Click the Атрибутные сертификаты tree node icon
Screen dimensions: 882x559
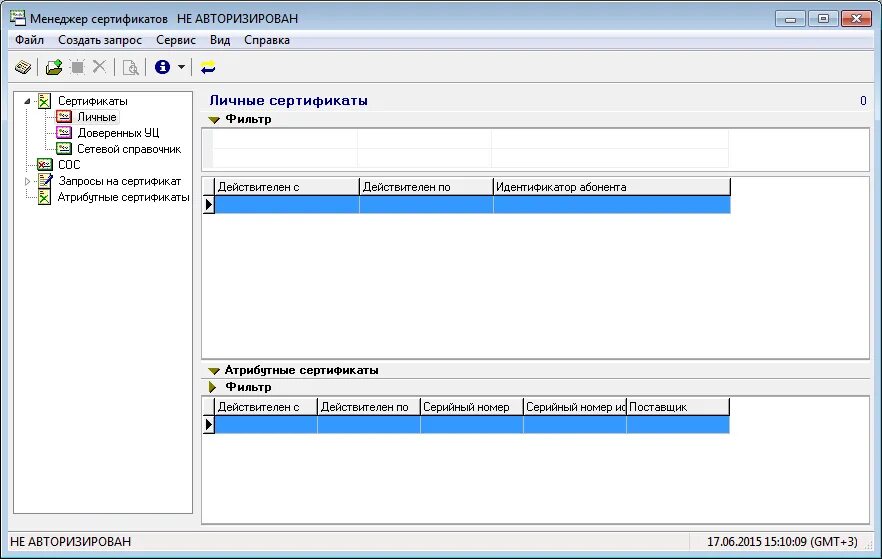[x=44, y=197]
